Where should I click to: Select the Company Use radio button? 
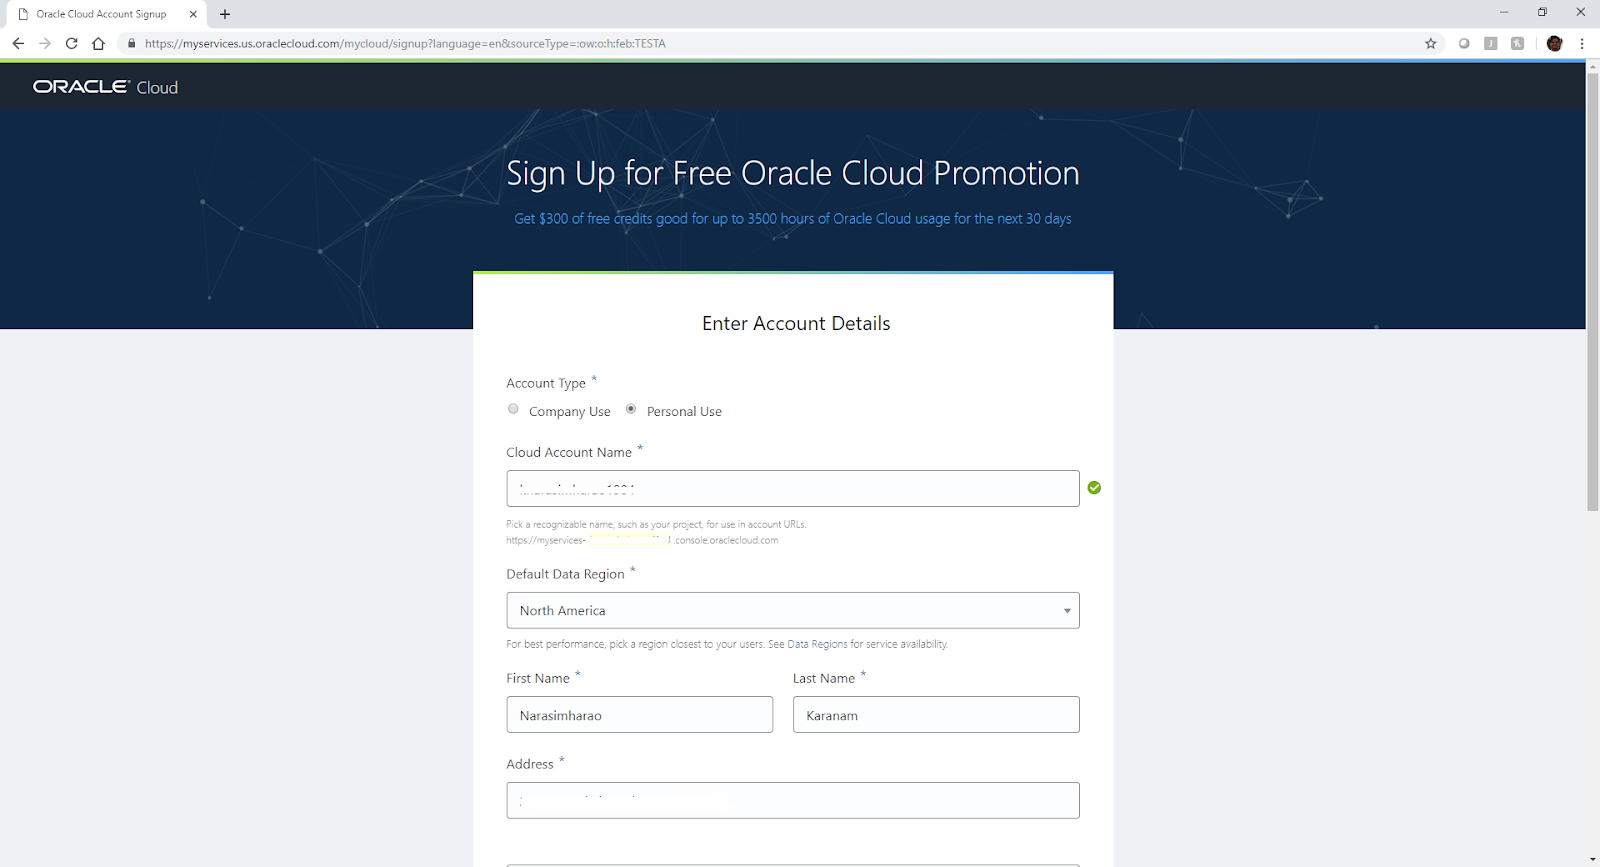(x=513, y=409)
